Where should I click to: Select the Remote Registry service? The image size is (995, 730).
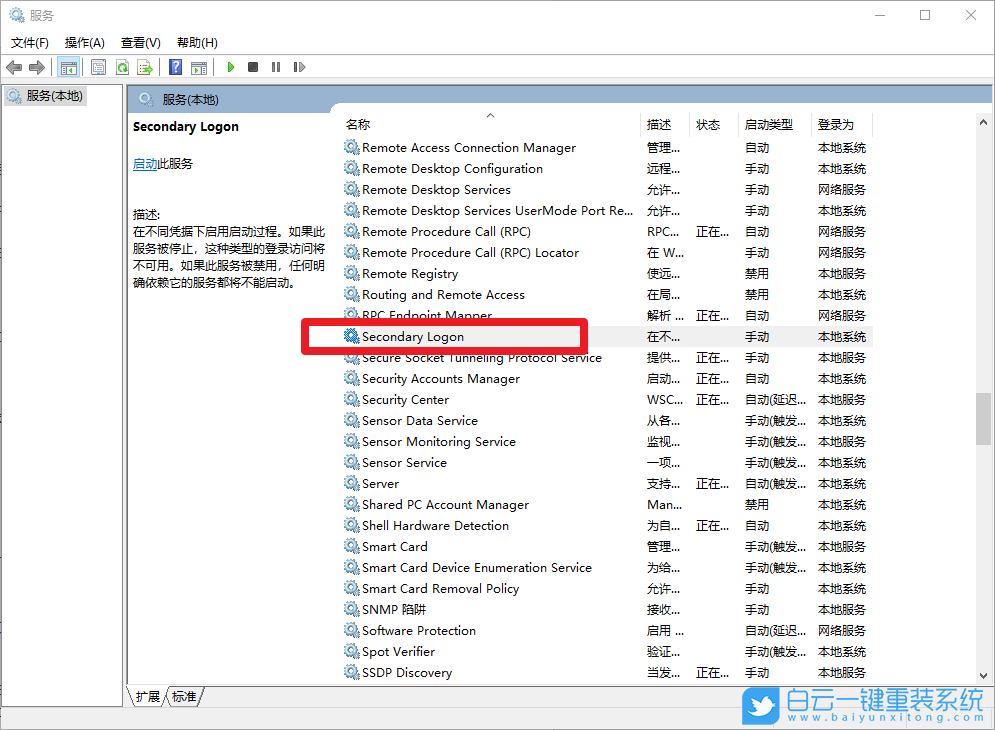[x=410, y=273]
